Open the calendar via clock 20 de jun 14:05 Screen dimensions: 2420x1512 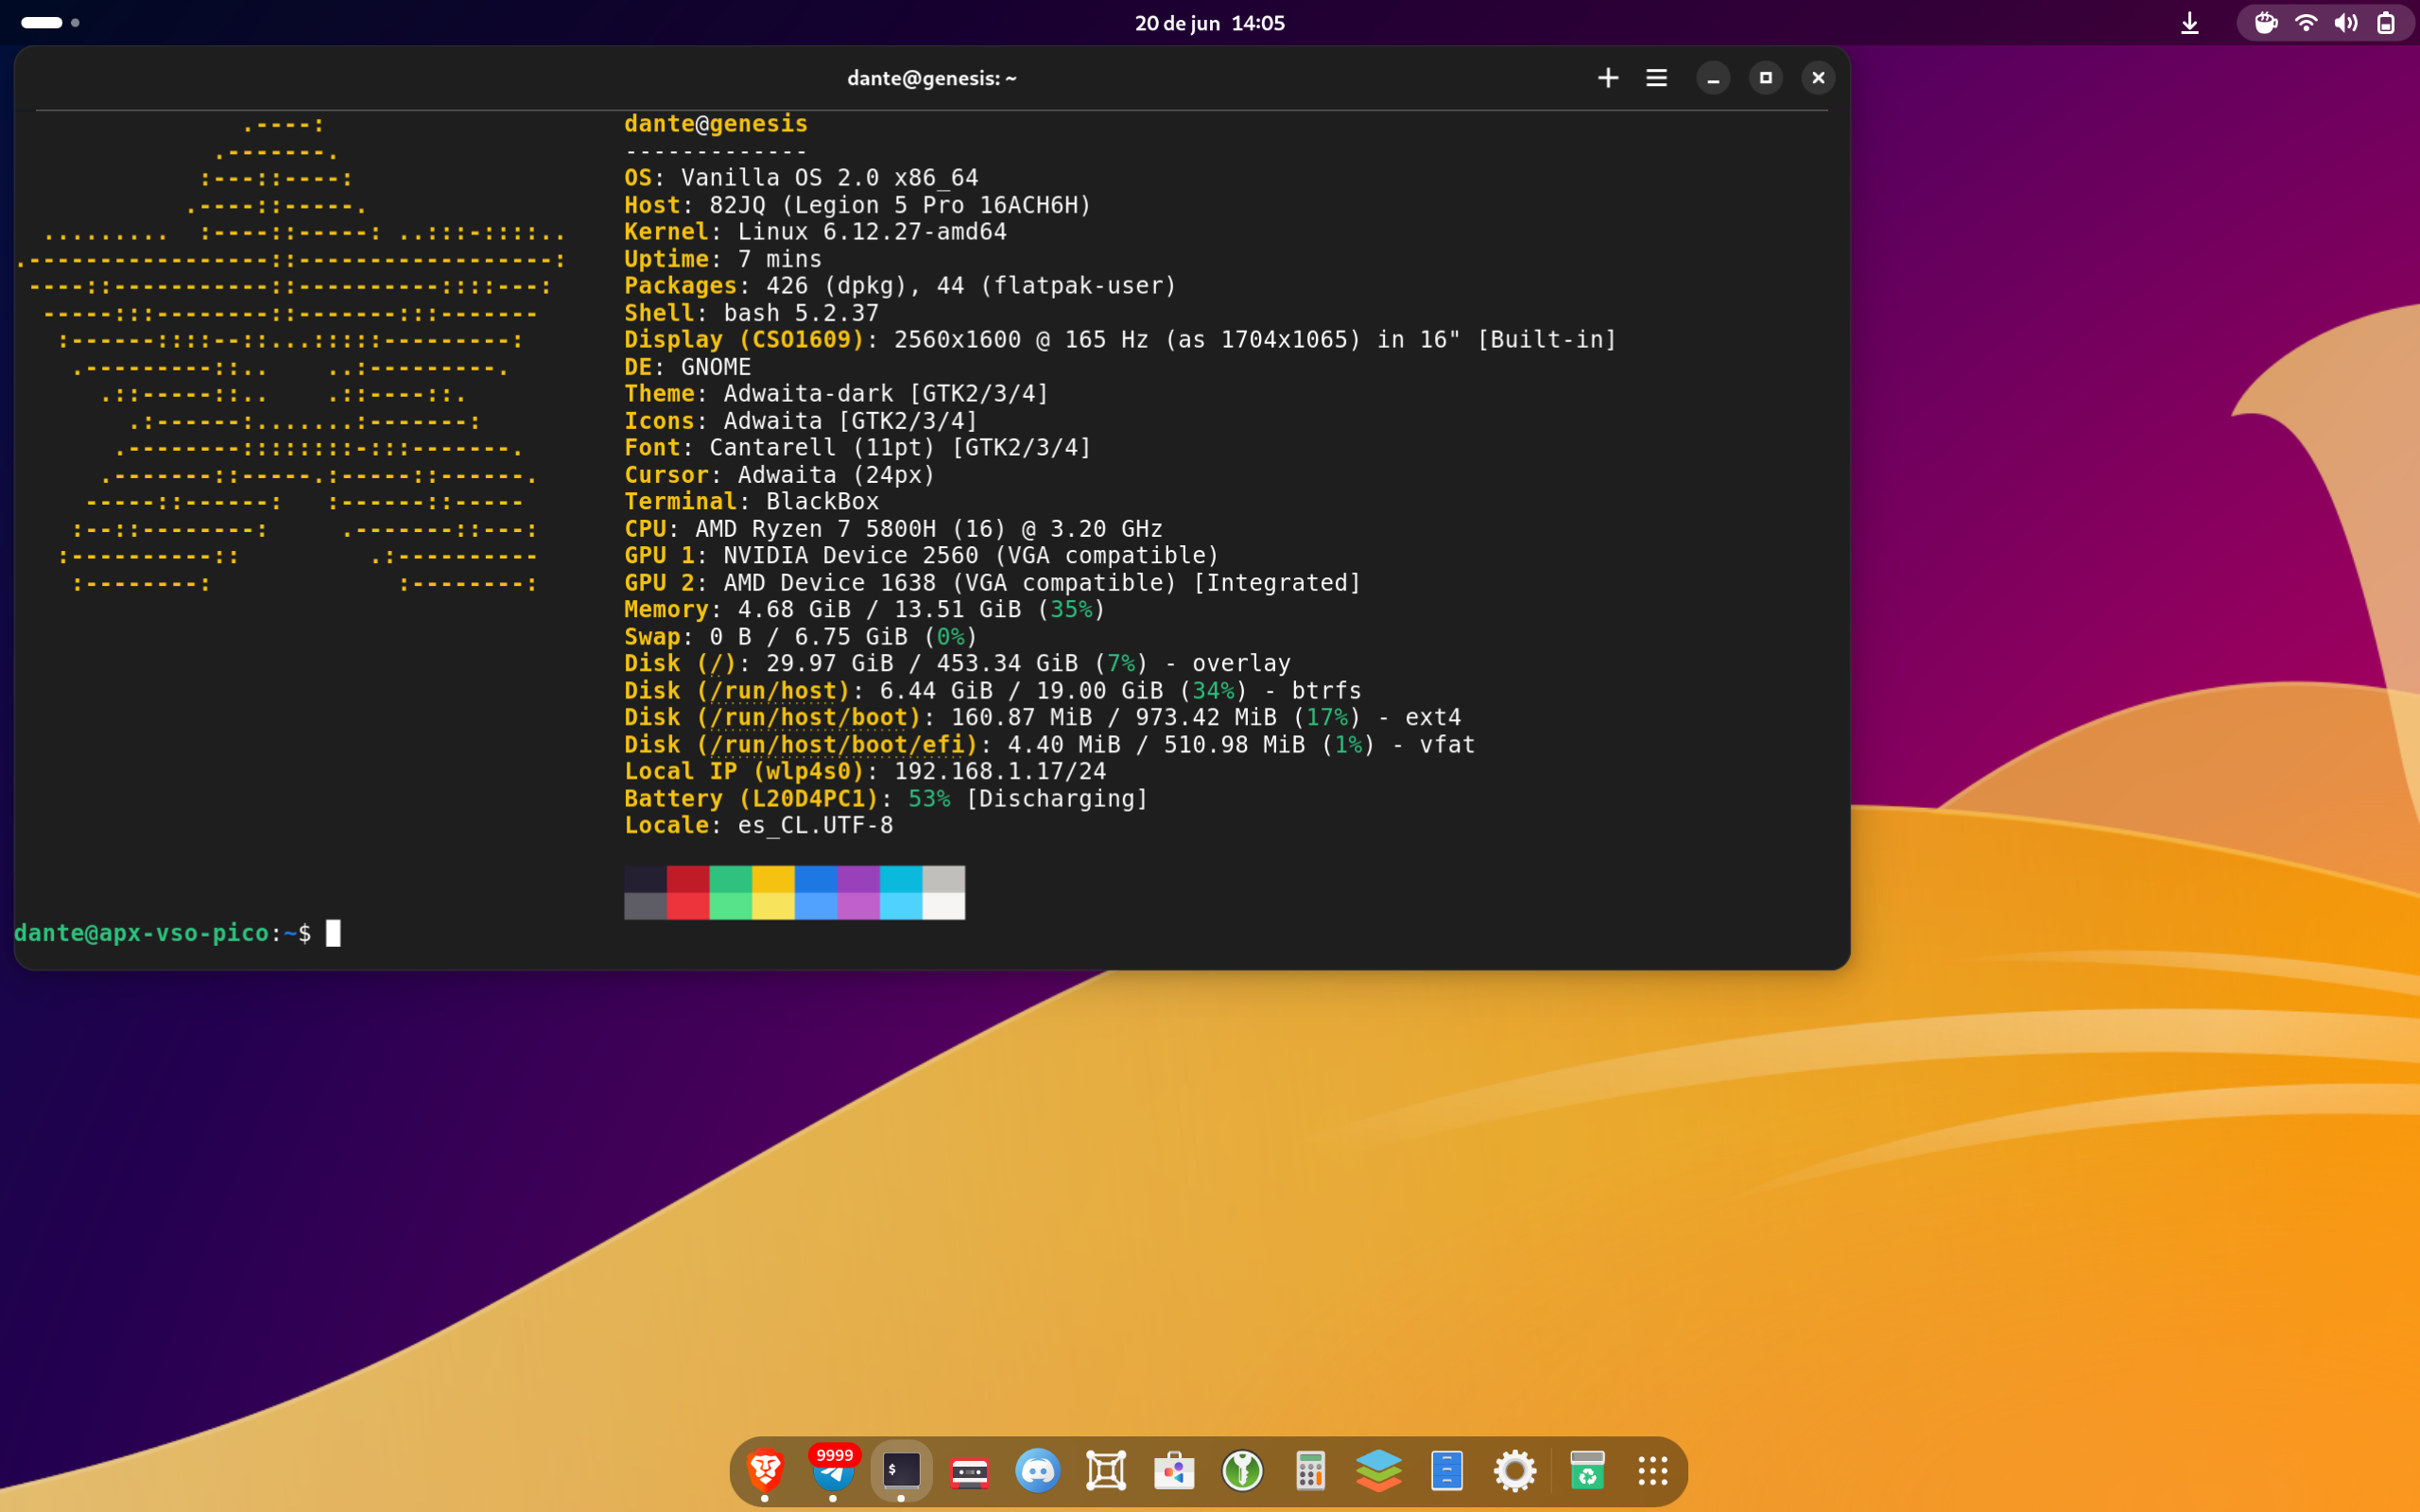[1209, 23]
